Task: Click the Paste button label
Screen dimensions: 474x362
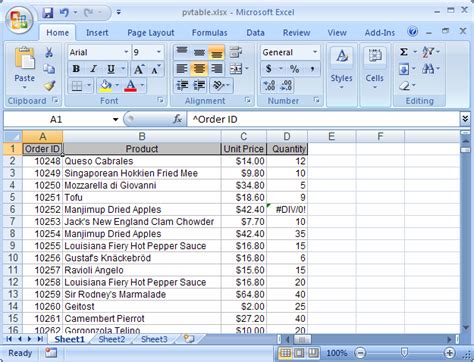Action: pyautogui.click(x=25, y=78)
